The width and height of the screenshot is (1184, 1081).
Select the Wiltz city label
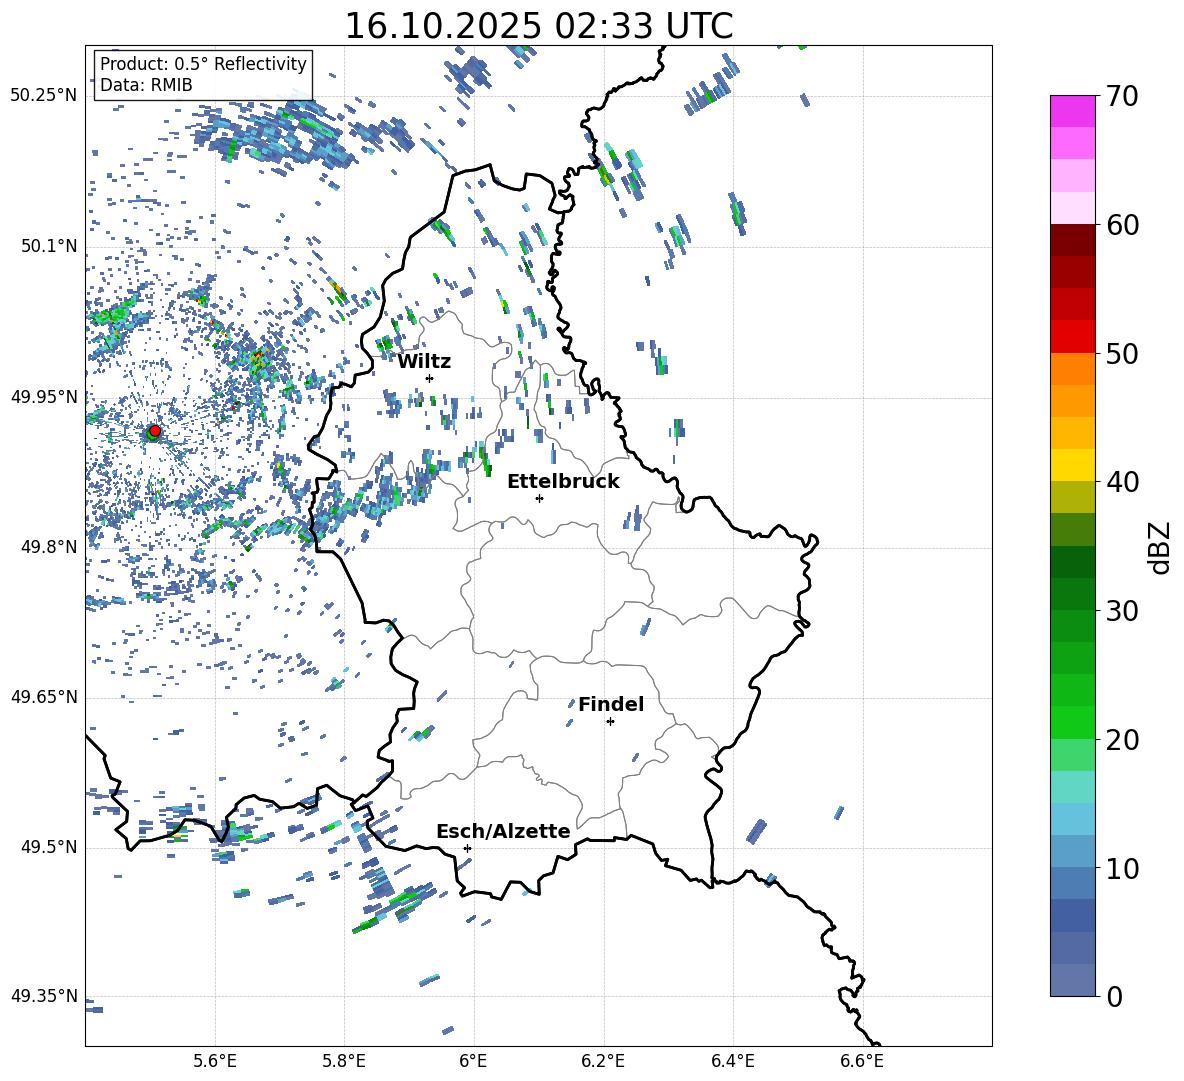pyautogui.click(x=424, y=361)
